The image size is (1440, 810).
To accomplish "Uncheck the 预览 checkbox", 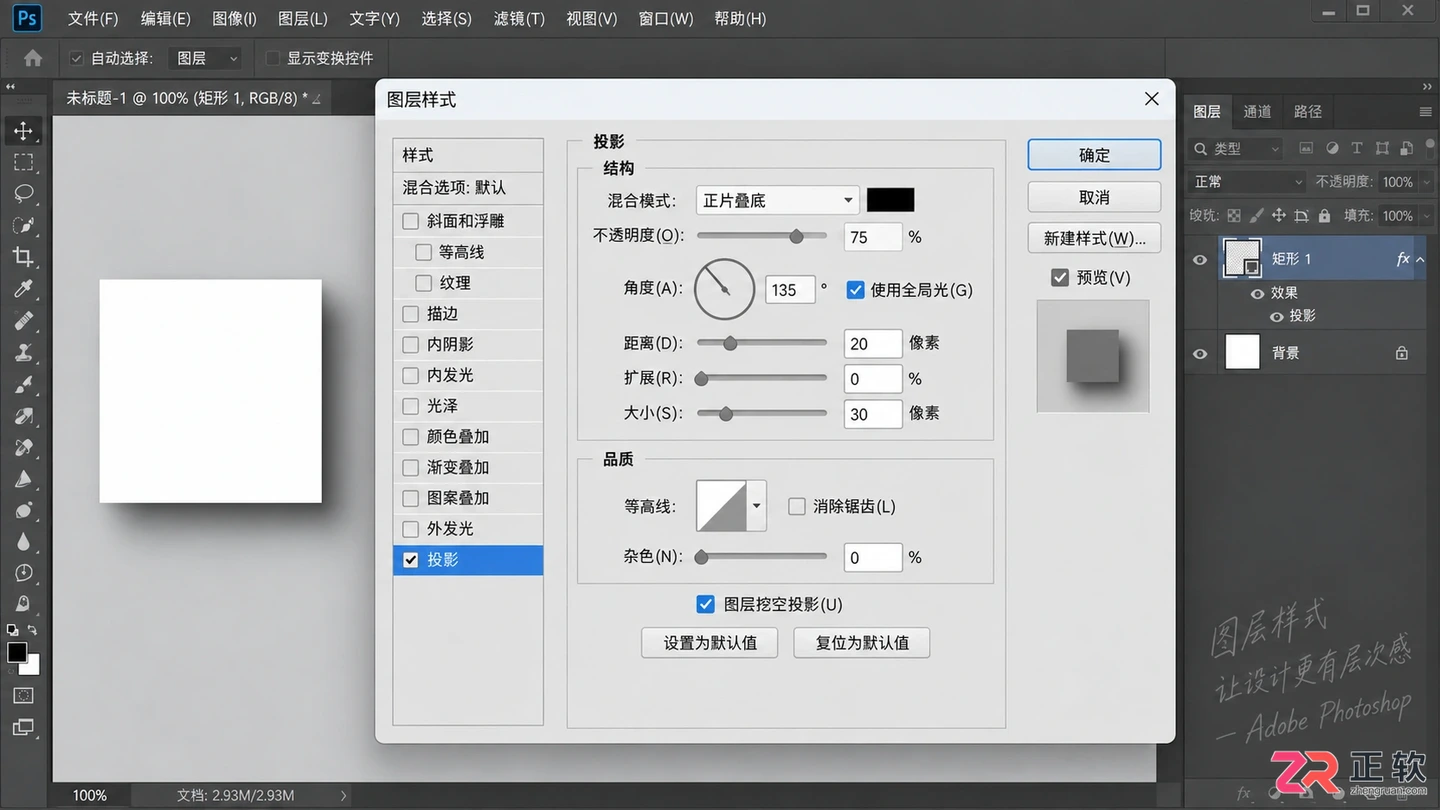I will (x=1060, y=278).
